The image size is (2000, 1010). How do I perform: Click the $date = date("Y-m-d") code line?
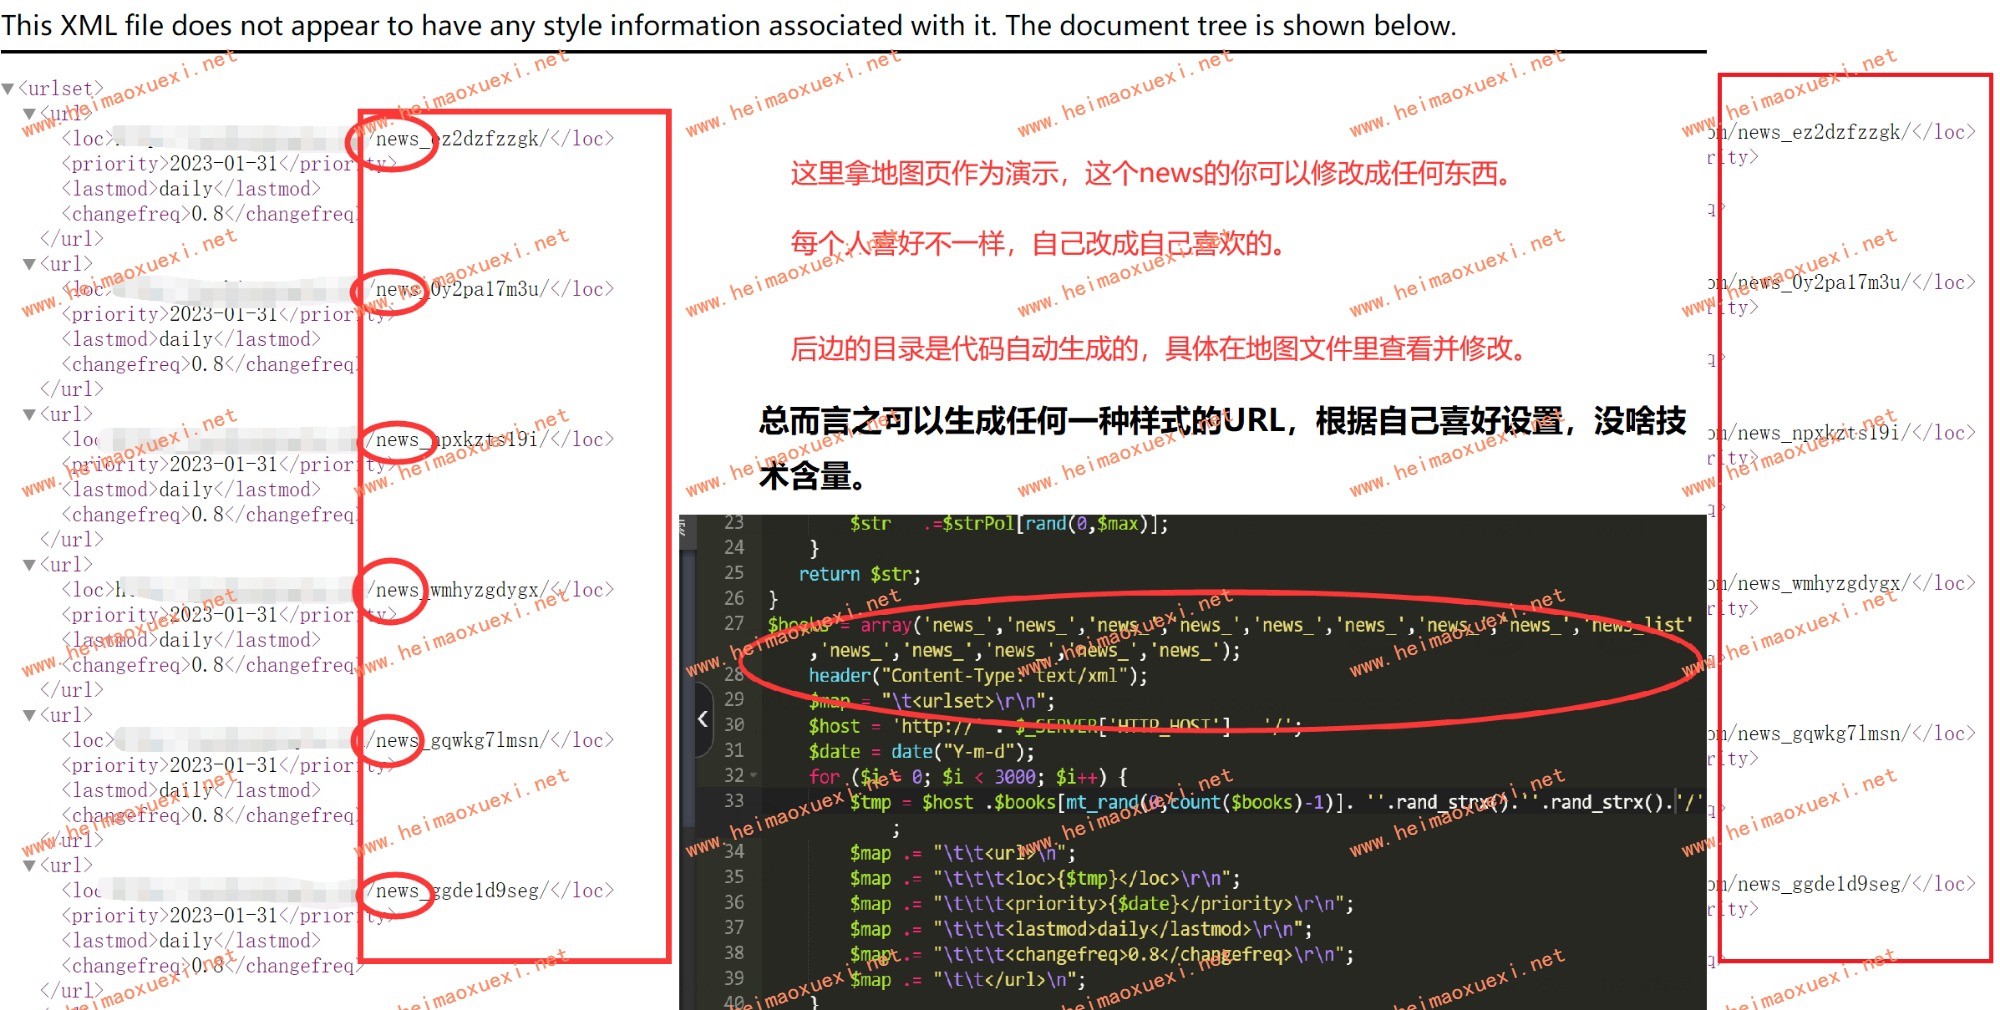[x=921, y=751]
